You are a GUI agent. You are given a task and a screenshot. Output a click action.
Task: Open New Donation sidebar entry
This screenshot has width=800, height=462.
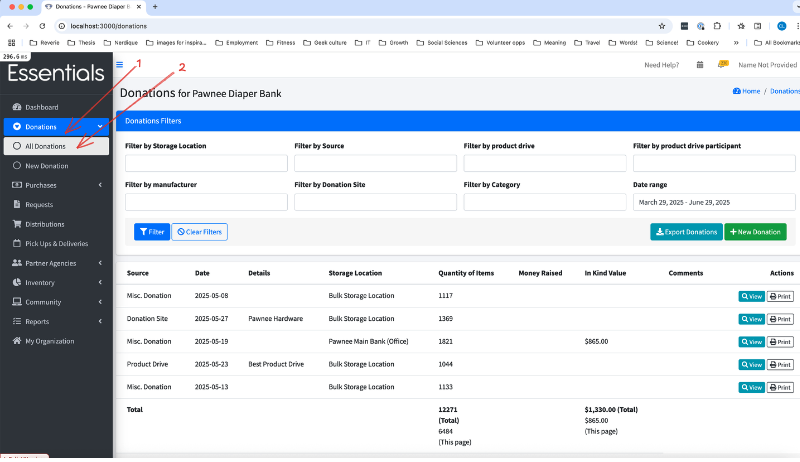56,166
